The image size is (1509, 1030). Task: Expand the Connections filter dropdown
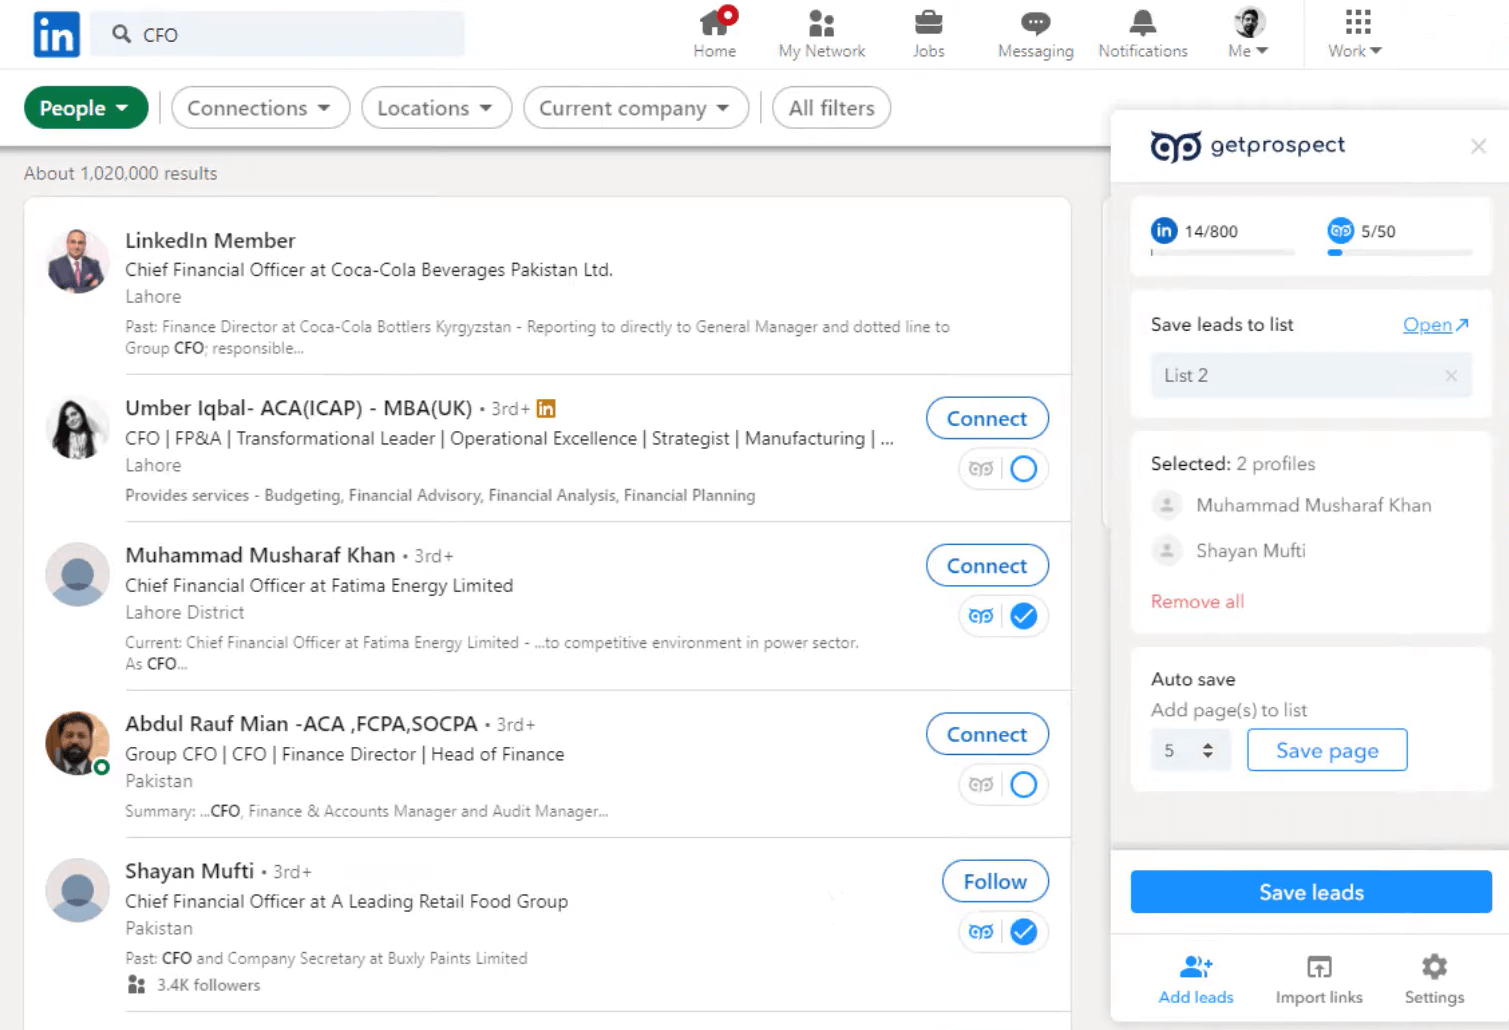point(260,108)
